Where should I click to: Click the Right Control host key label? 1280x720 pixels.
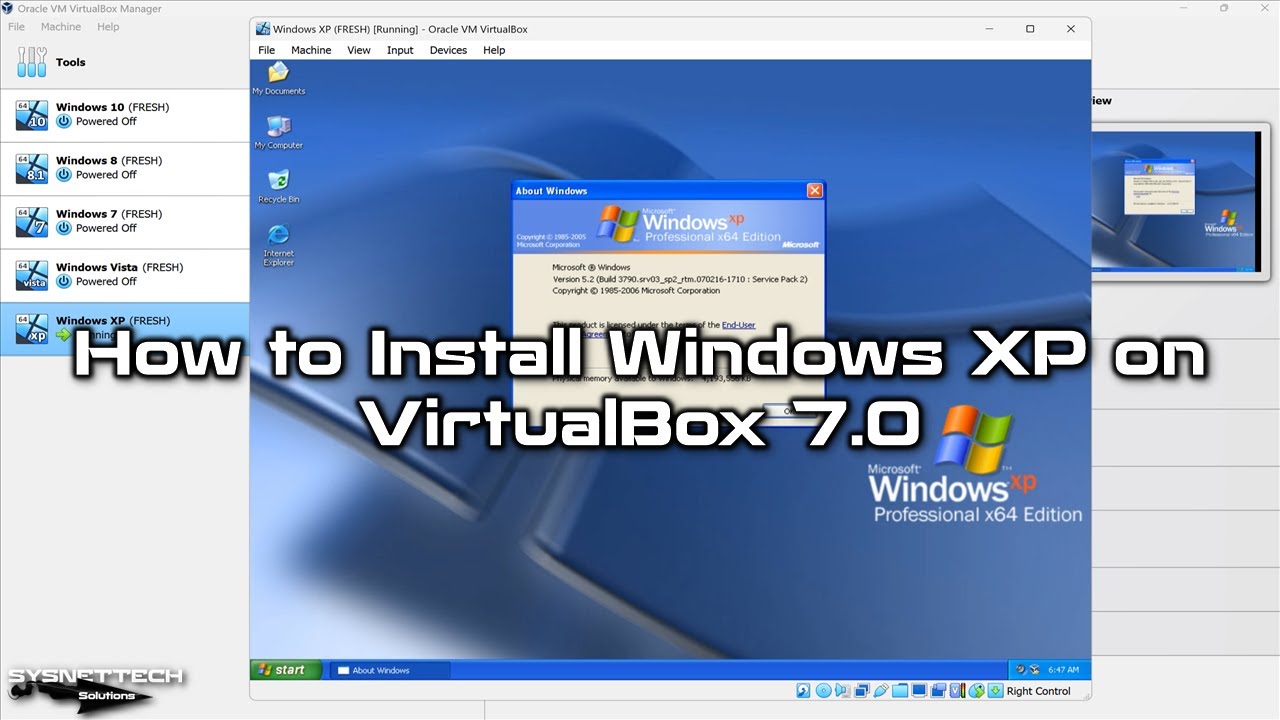click(x=1038, y=691)
